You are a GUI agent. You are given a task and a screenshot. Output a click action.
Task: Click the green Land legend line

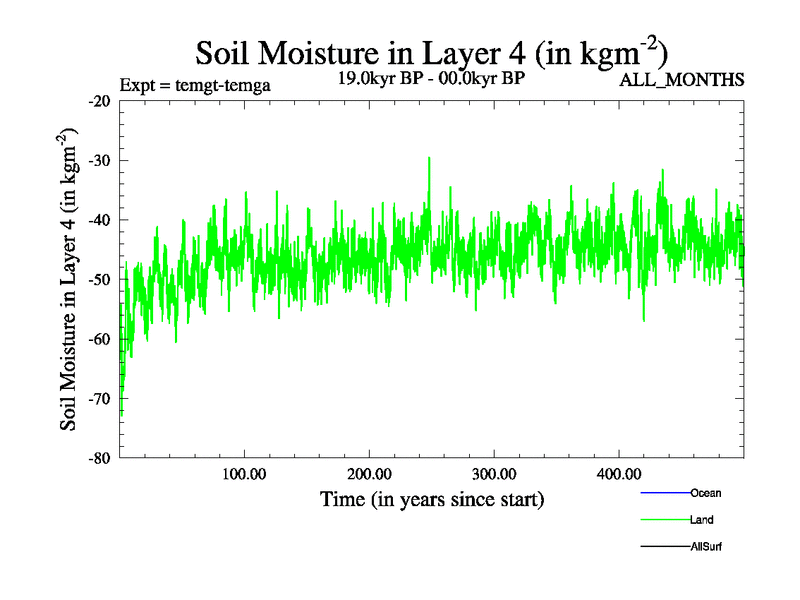coord(664,520)
